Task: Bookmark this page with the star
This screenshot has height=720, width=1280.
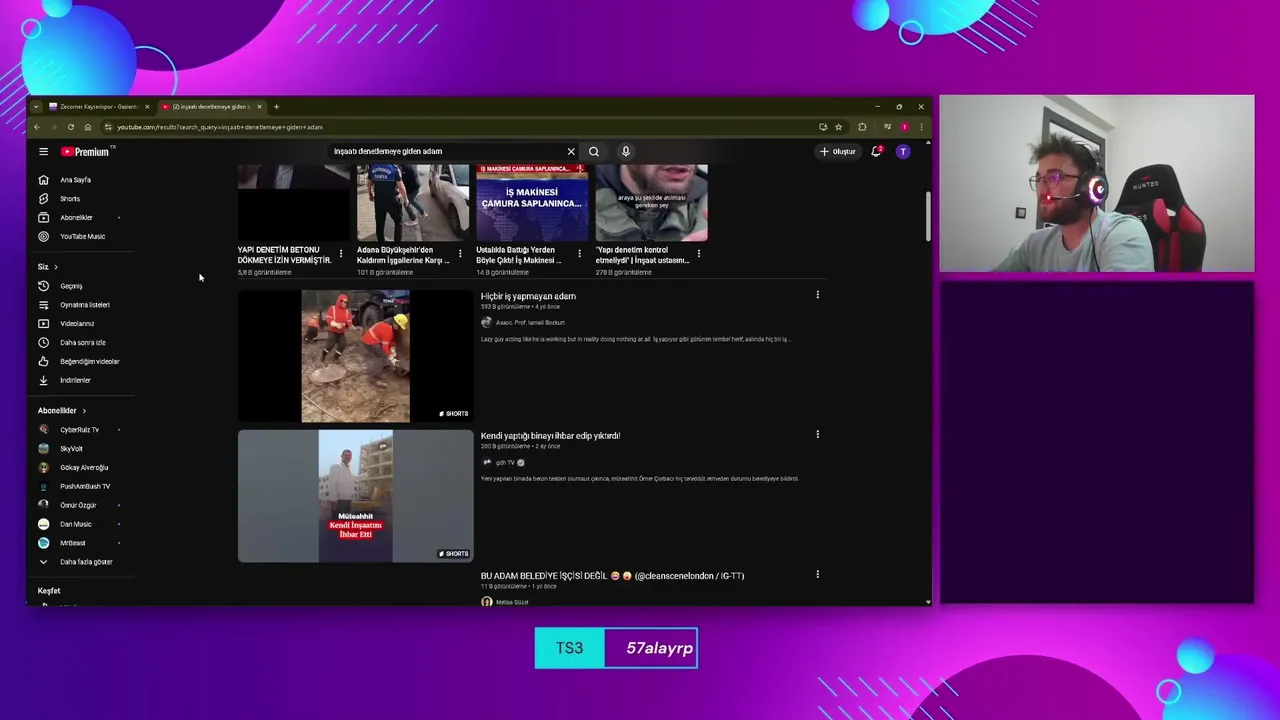Action: tap(838, 127)
